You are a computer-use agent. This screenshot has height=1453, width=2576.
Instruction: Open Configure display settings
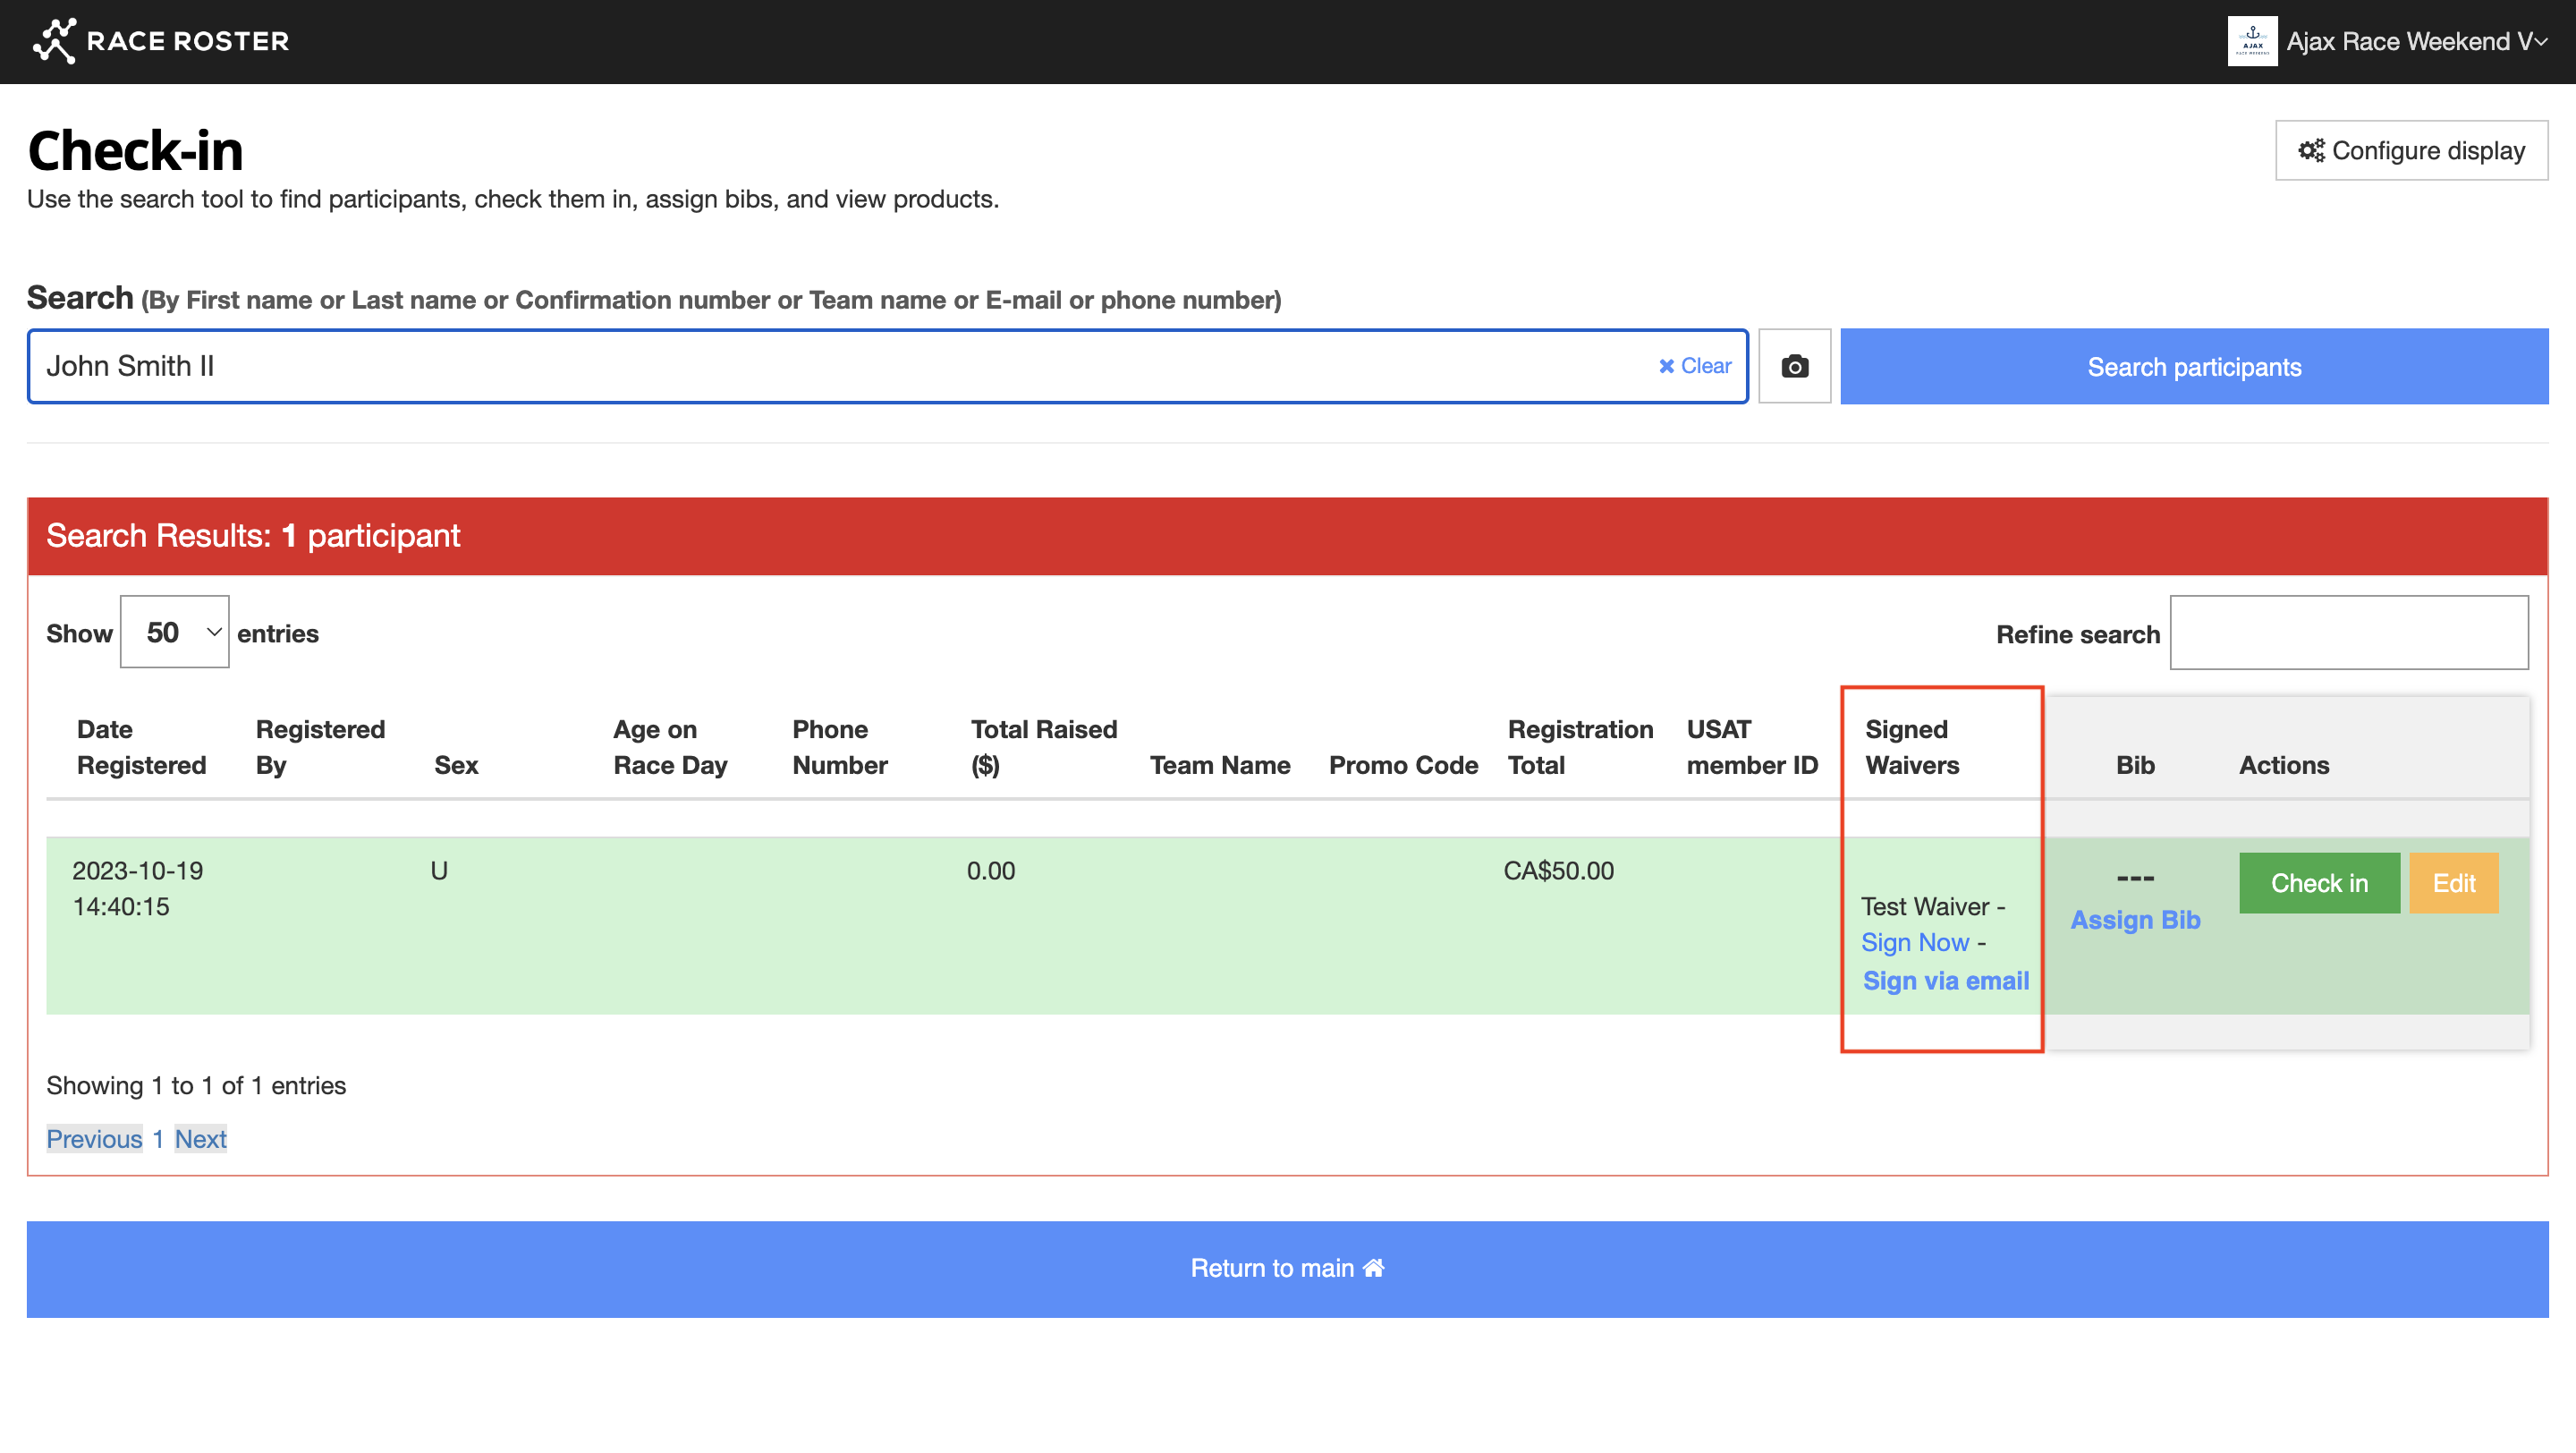(2411, 151)
